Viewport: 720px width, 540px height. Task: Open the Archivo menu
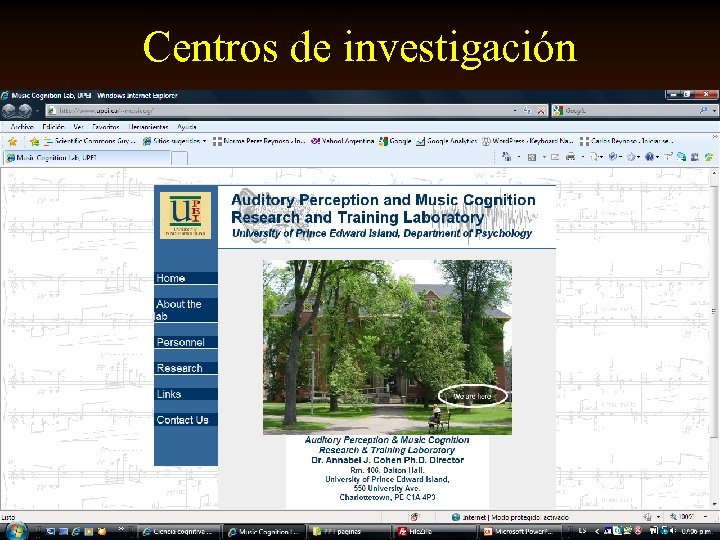(22, 127)
